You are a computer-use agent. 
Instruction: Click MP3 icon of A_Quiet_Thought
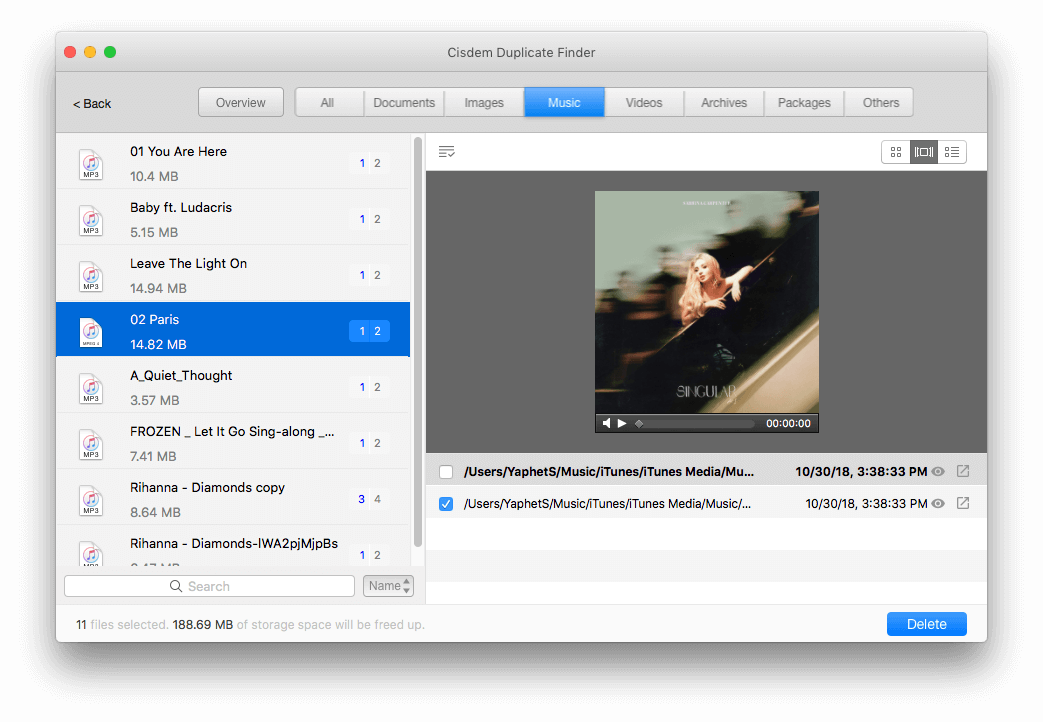coord(91,387)
